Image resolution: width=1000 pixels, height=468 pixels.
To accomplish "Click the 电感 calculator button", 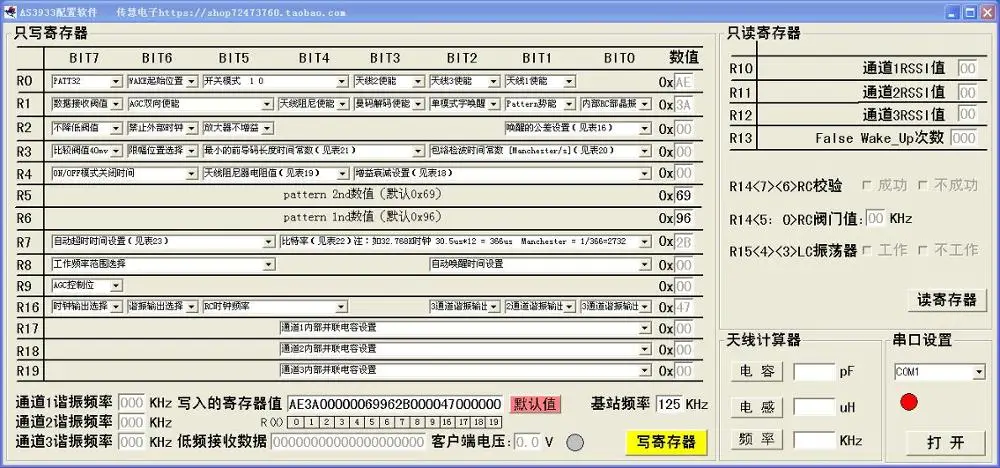I will (756, 407).
